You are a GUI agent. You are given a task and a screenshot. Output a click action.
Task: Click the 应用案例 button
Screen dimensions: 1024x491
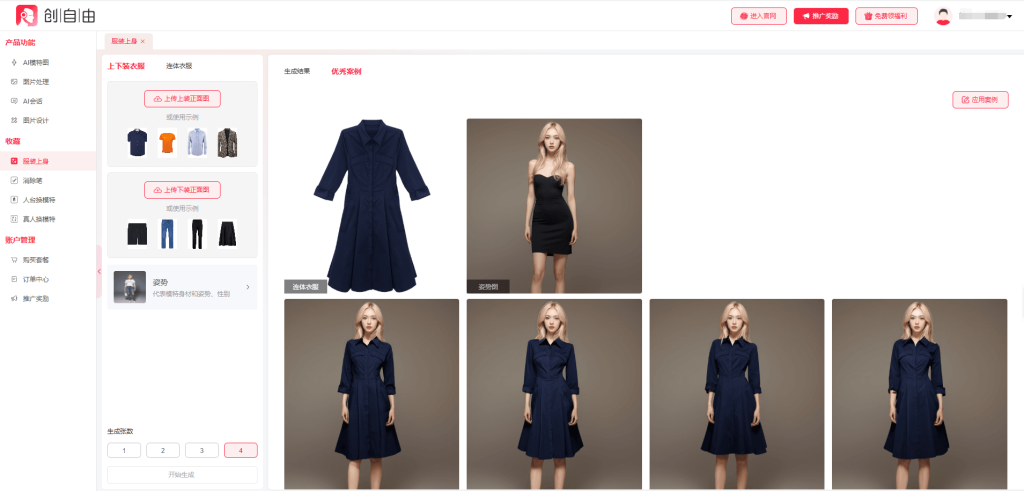[x=980, y=100]
